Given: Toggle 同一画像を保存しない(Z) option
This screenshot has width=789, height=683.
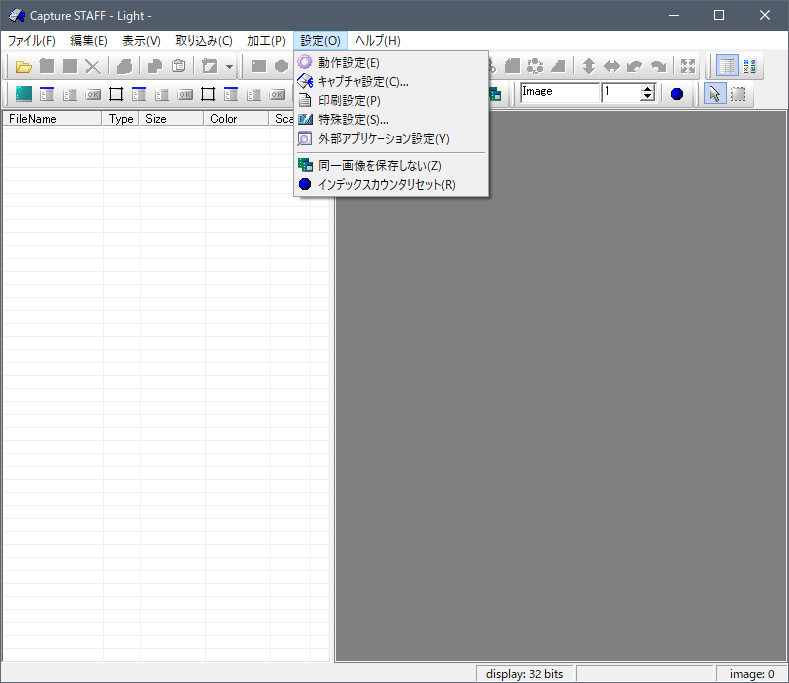Looking at the screenshot, I should [391, 166].
